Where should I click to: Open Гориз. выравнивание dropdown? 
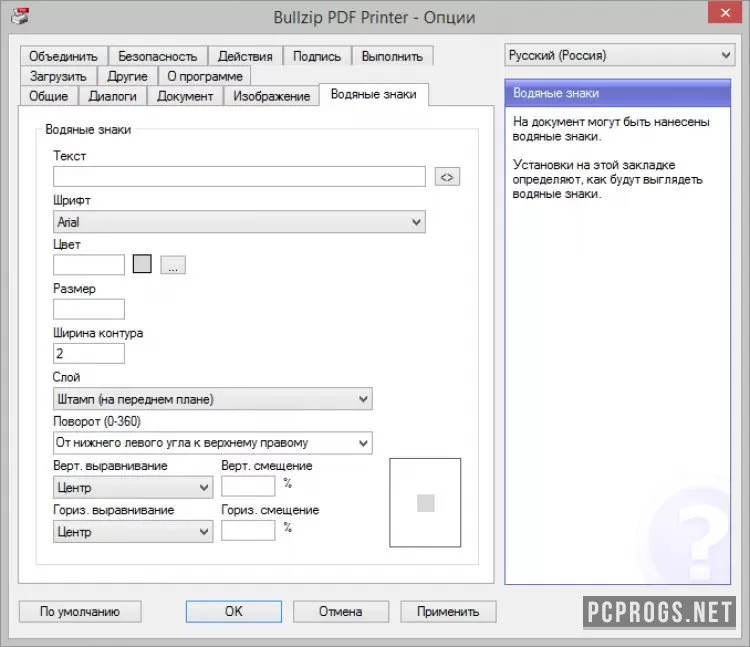point(133,531)
